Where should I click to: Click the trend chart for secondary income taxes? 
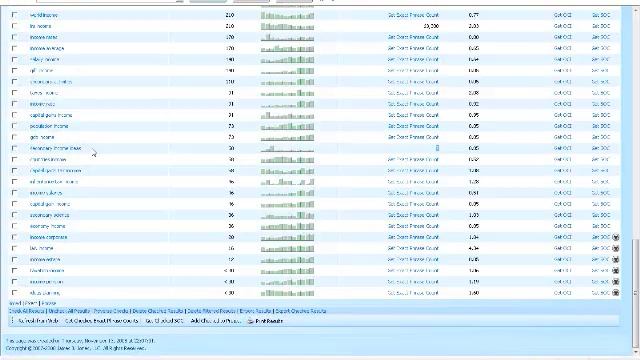pos(287,149)
